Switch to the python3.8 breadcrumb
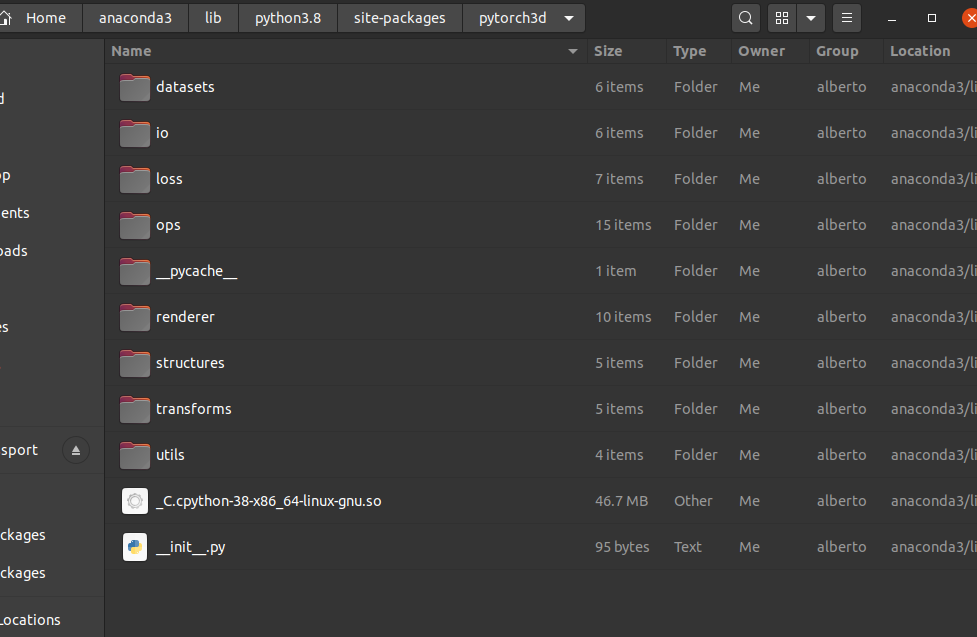Screen dimensions: 977x637 287,17
